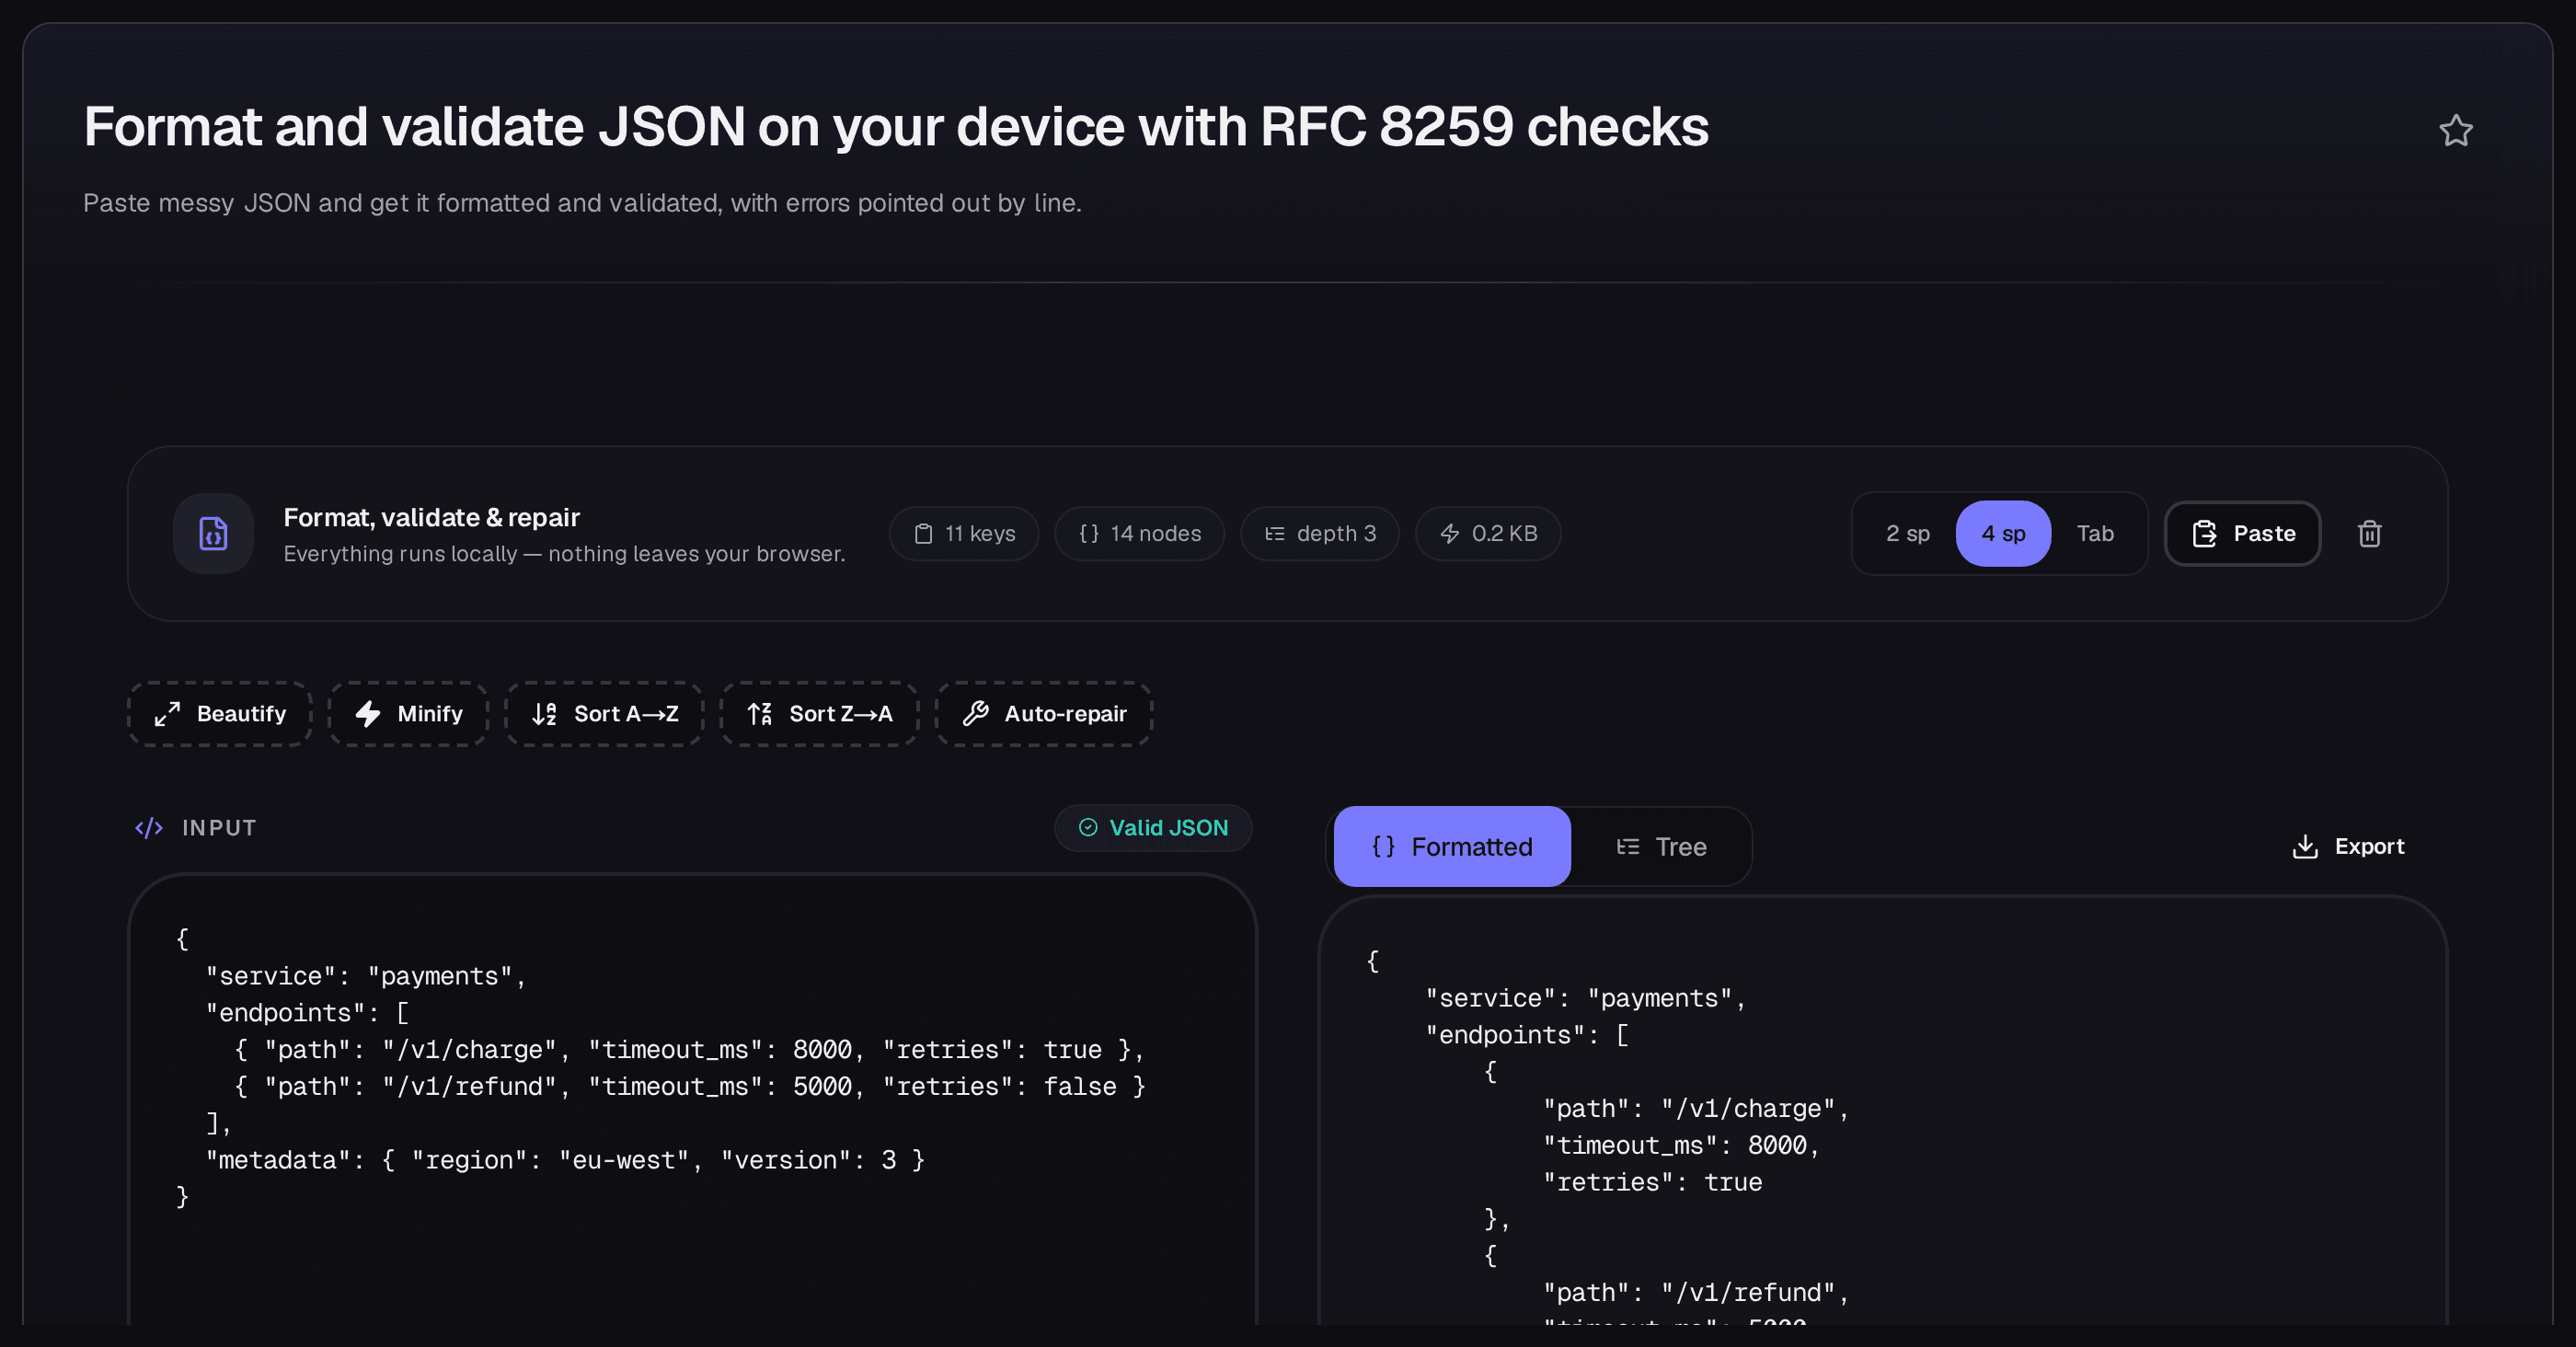Click the page title about RFC 8259 checks

point(896,127)
